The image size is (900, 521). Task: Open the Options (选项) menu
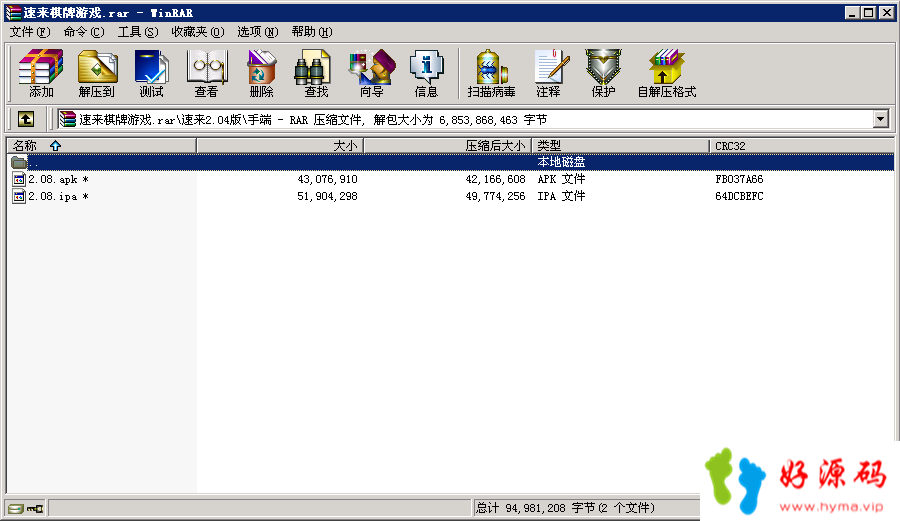click(x=258, y=32)
